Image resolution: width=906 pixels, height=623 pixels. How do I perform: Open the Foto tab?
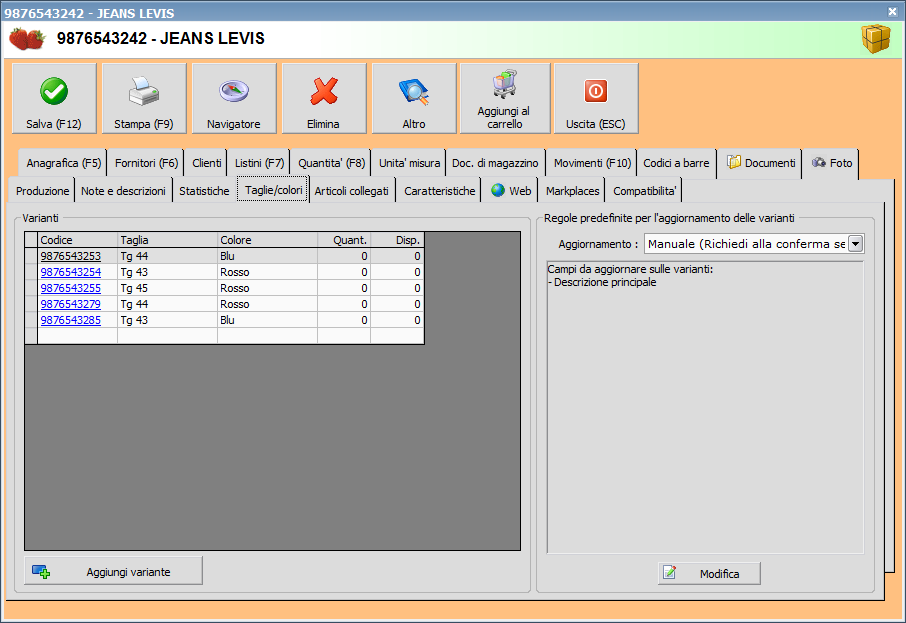(831, 164)
